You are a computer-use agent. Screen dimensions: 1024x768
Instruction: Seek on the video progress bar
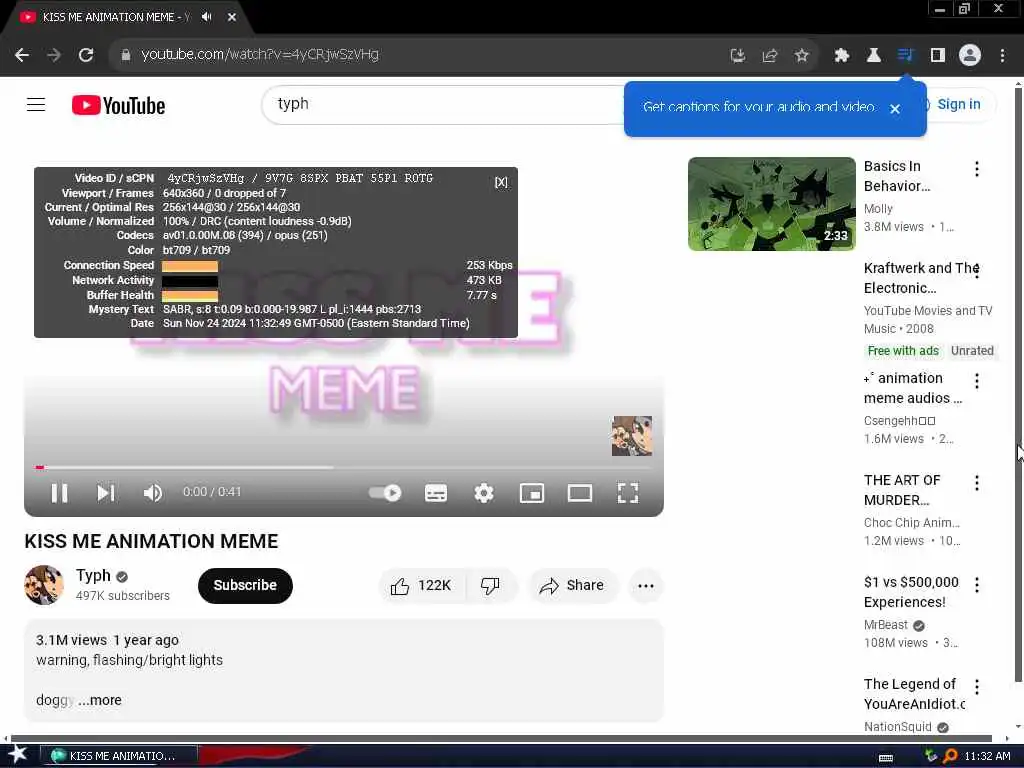344,467
